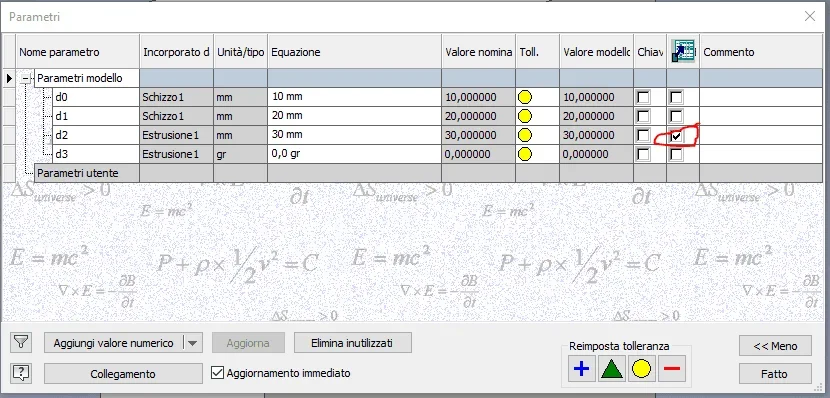
Task: Click d1 row yellow tolerance circle
Action: click(x=525, y=116)
